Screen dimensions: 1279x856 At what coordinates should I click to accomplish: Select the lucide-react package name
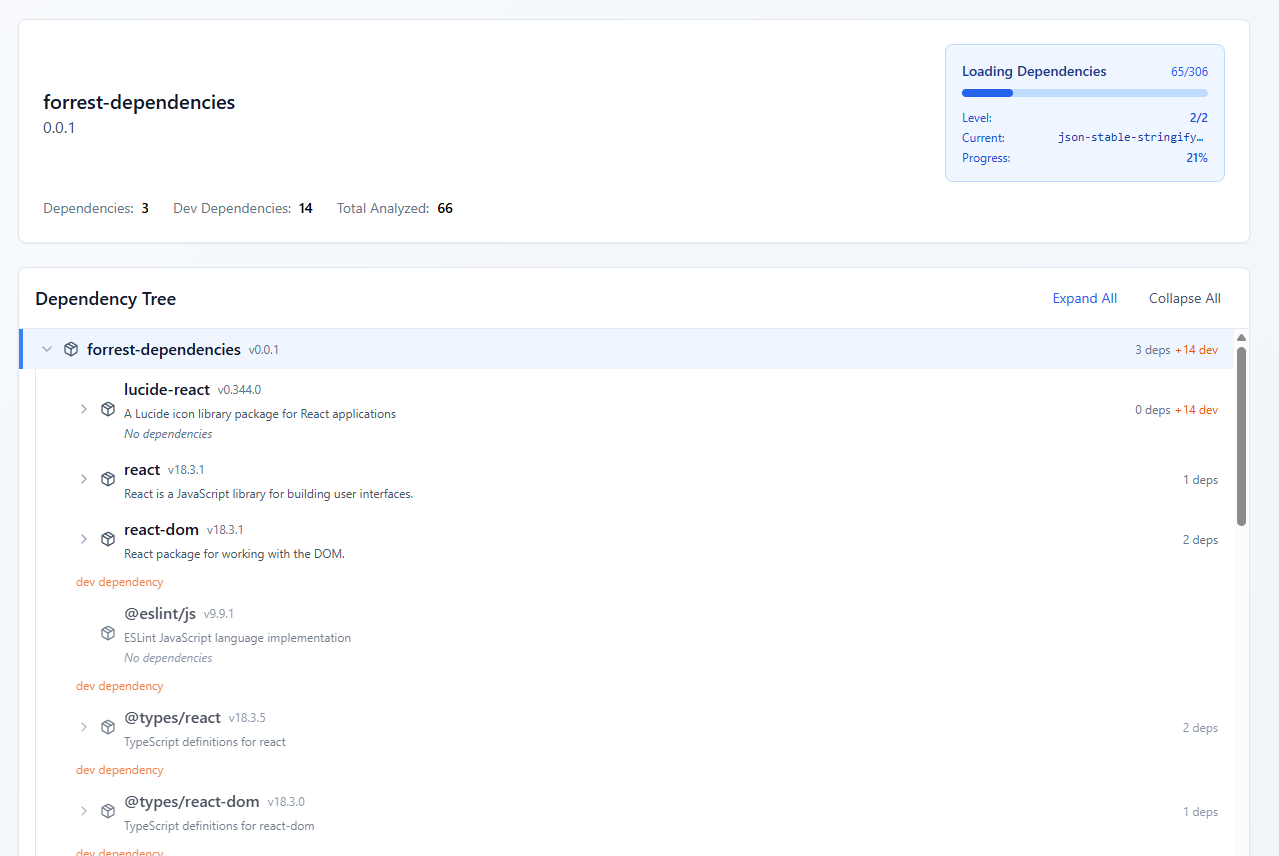click(x=167, y=389)
